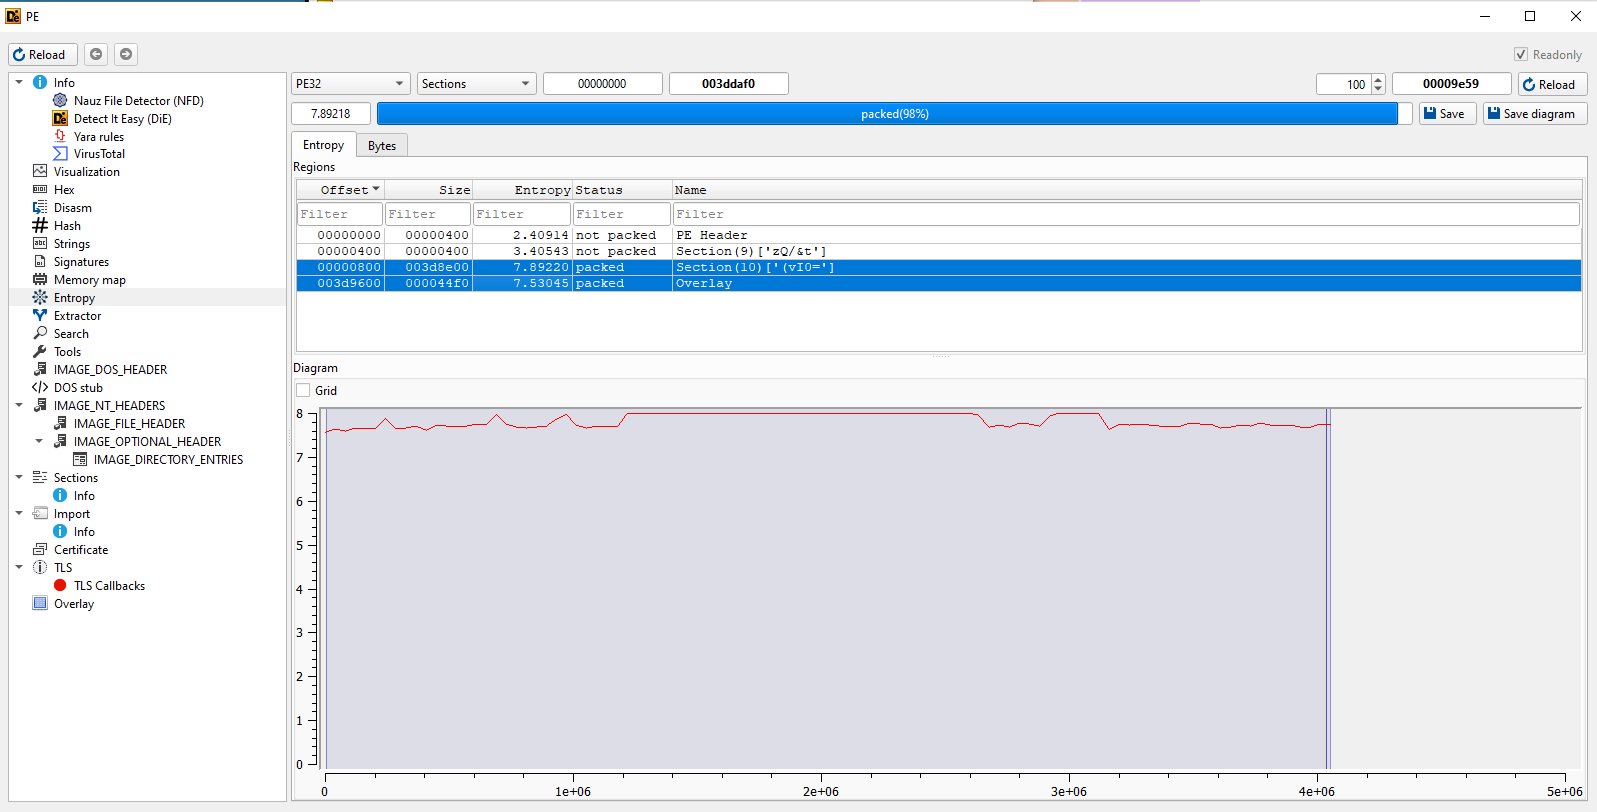The width and height of the screenshot is (1597, 812).
Task: Open DOS stub entry
Action: click(x=78, y=388)
